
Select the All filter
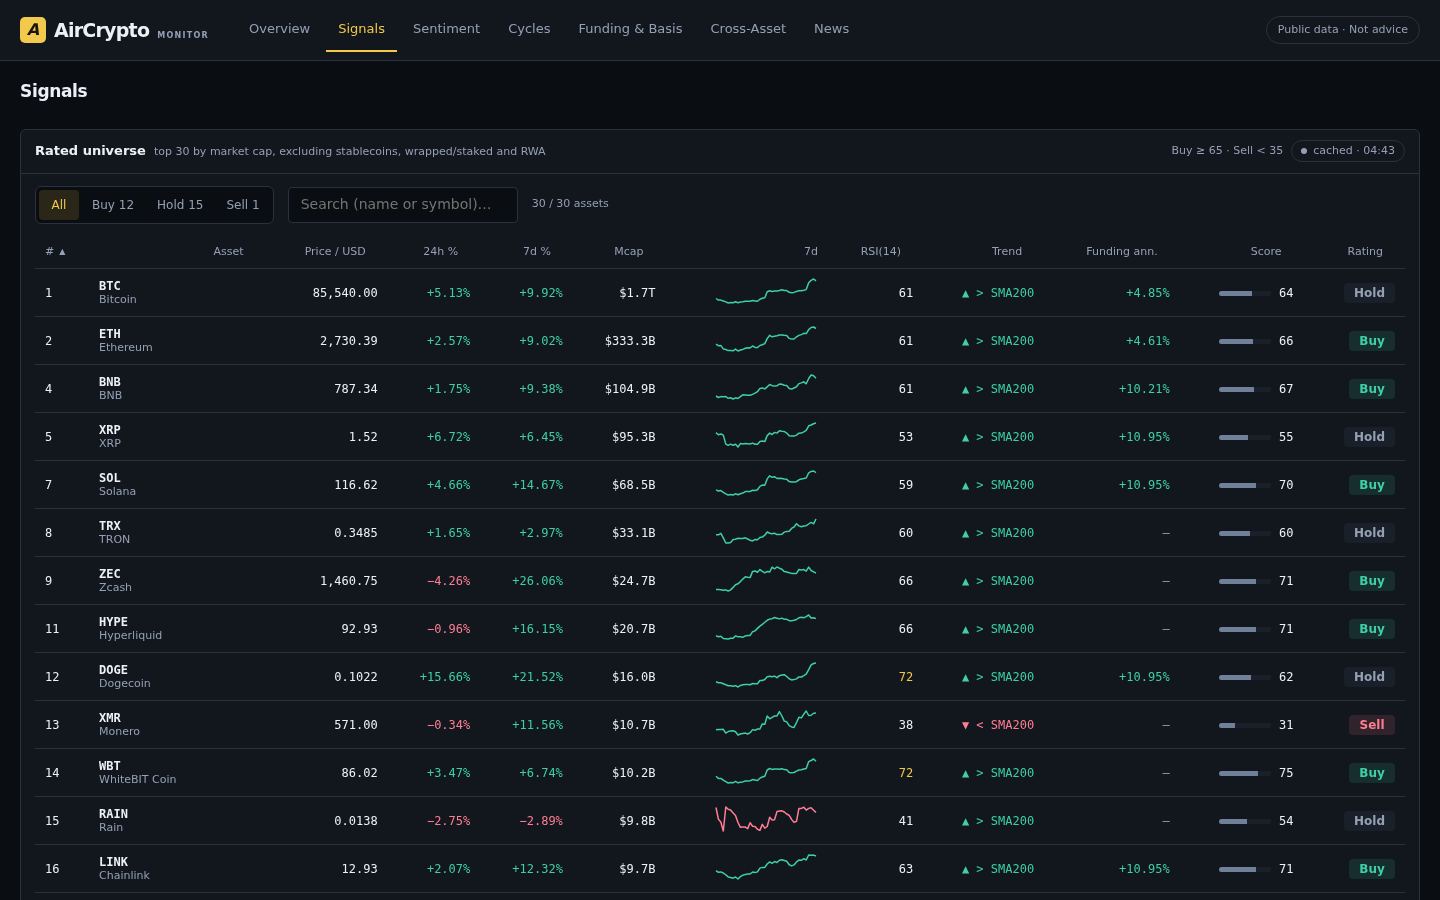[x=59, y=205]
